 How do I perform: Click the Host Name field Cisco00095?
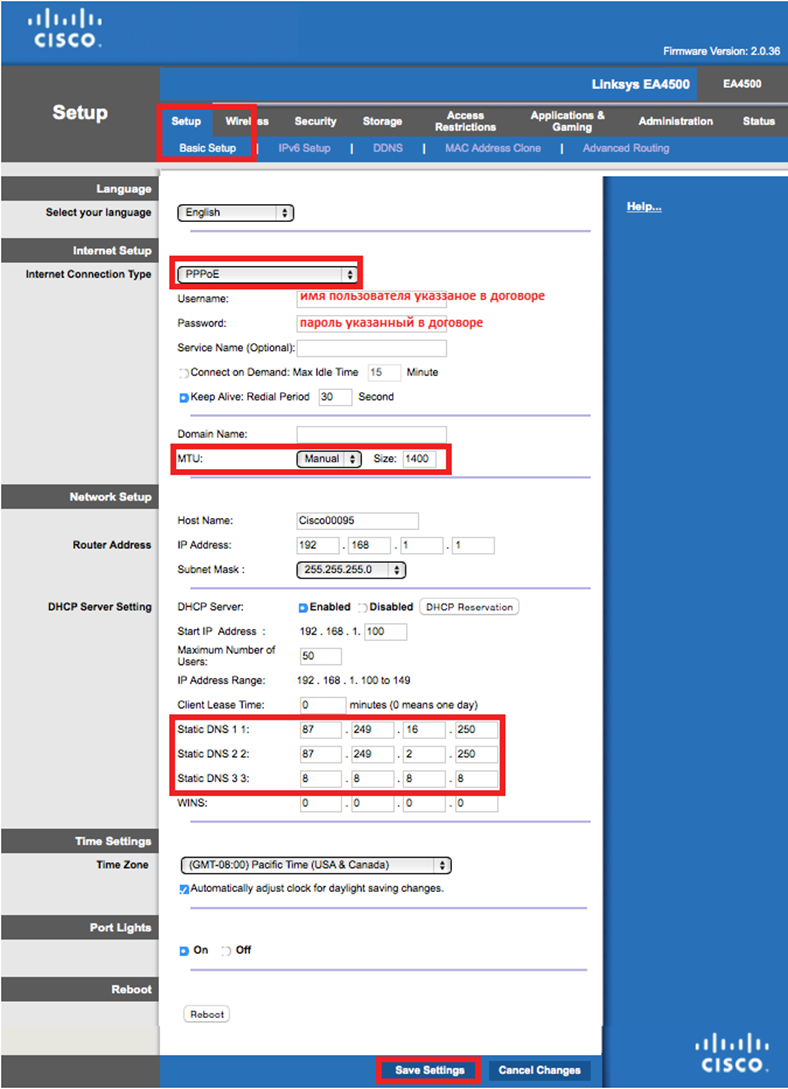(358, 521)
